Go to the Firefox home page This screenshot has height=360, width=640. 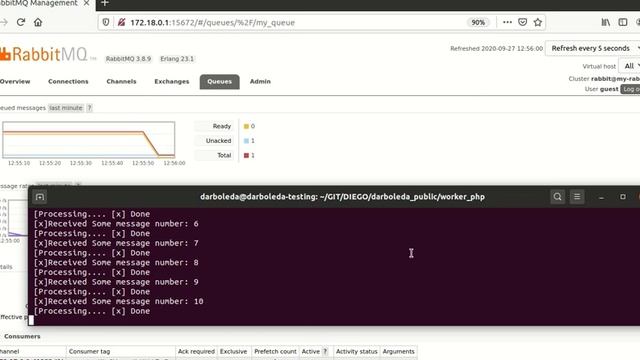point(38,22)
